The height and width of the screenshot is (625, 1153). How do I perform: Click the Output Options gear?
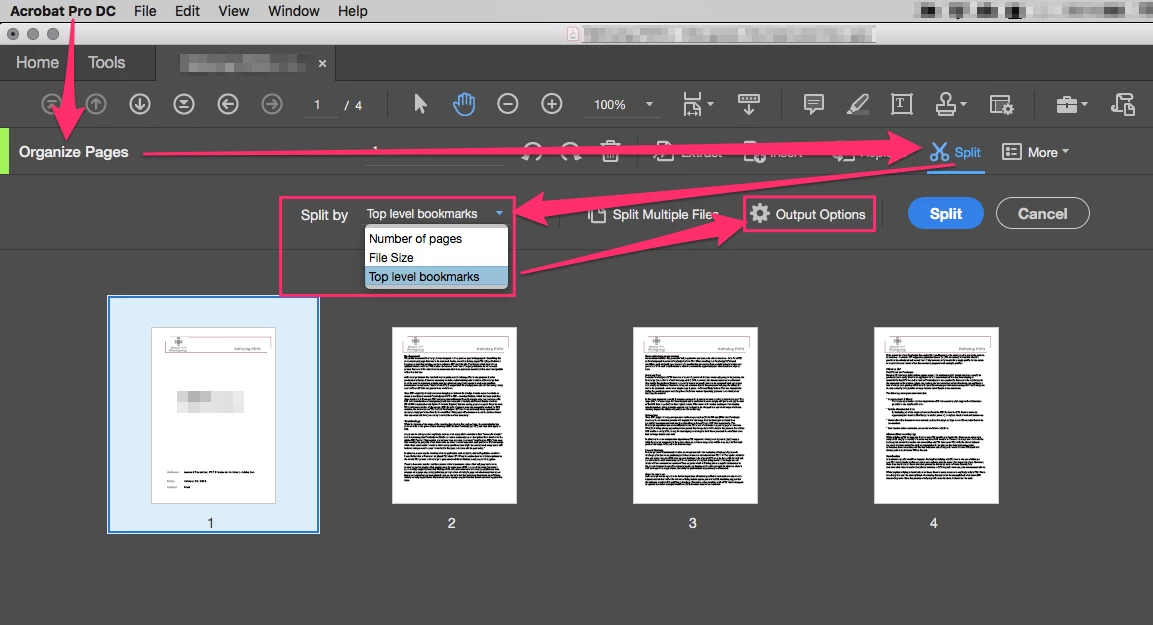(809, 214)
